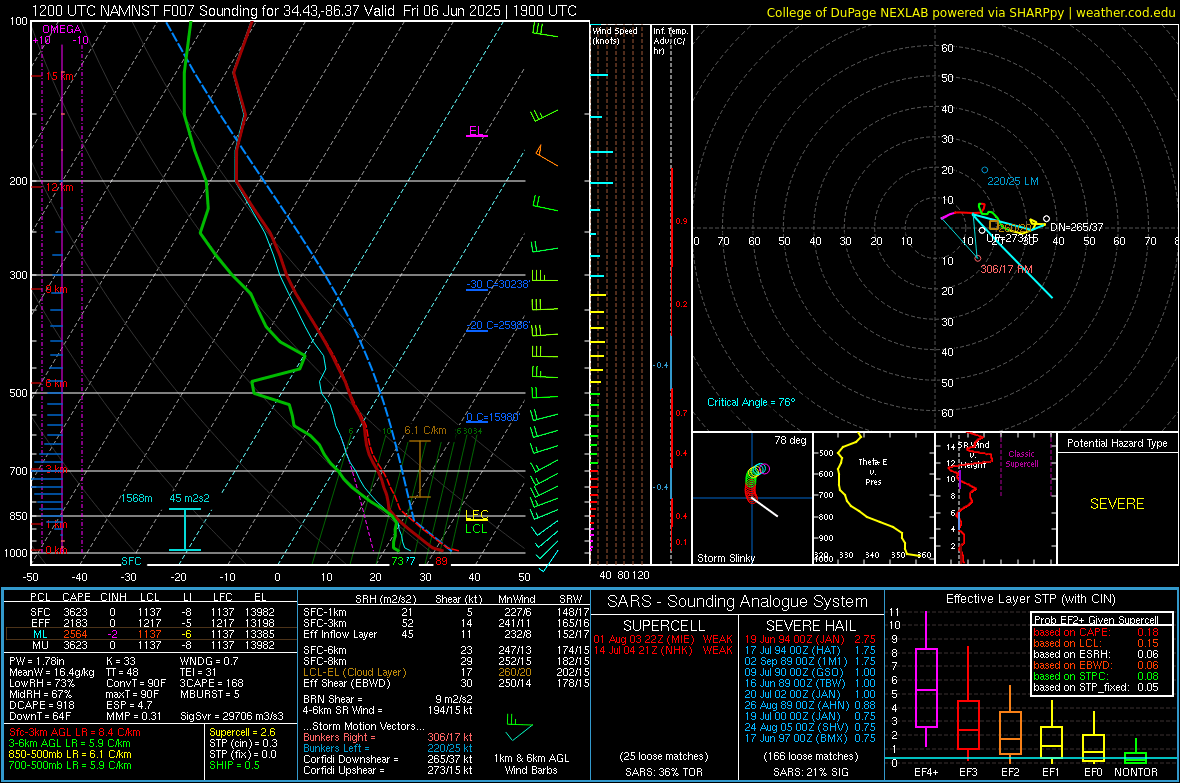Click the 'DCAPE = 918' value
Image resolution: width=1180 pixels, height=783 pixels.
click(x=41, y=705)
